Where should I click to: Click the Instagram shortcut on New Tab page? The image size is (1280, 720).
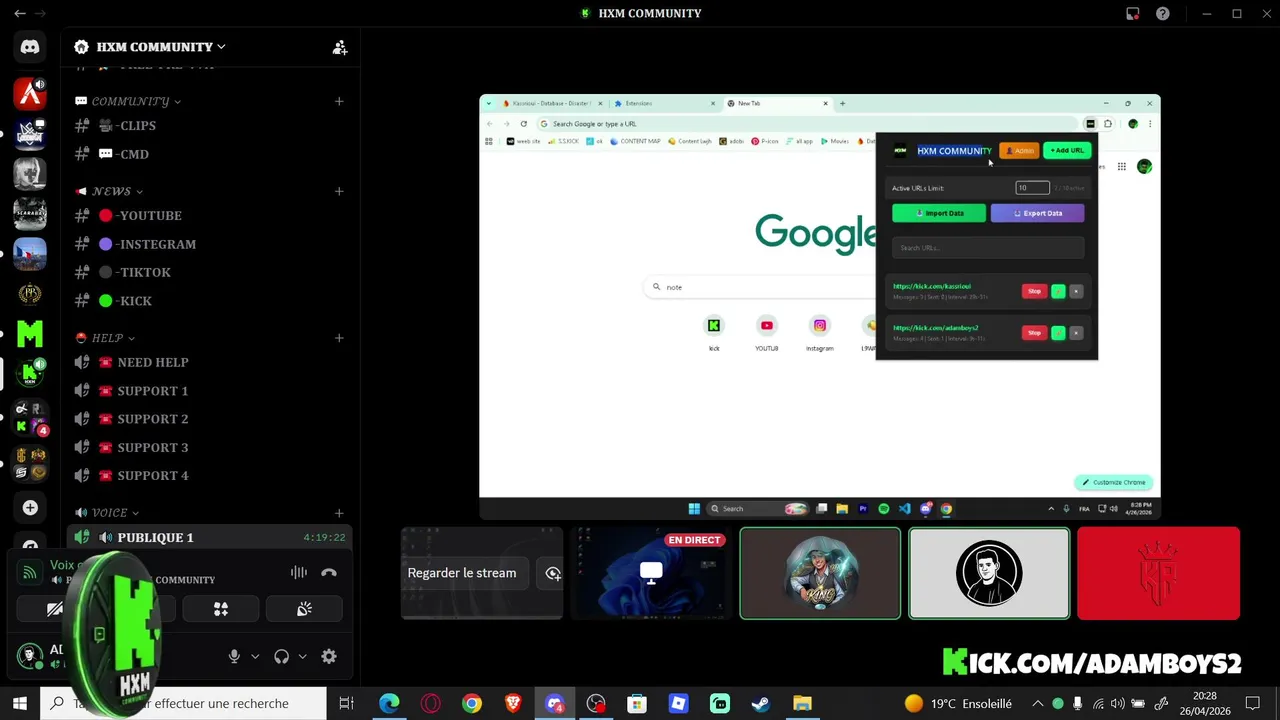[x=820, y=334]
